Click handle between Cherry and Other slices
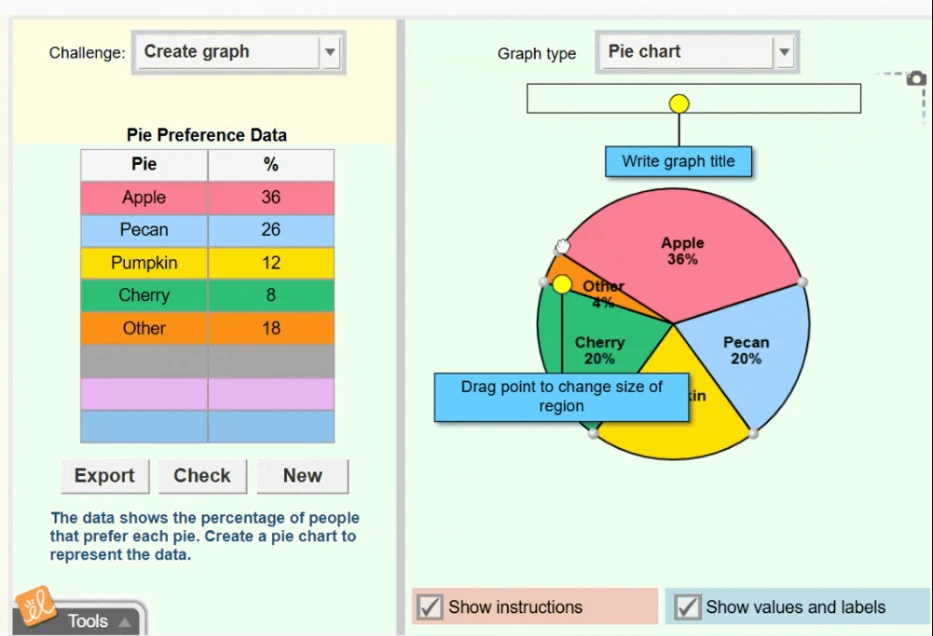This screenshot has height=636, width=933. [543, 282]
